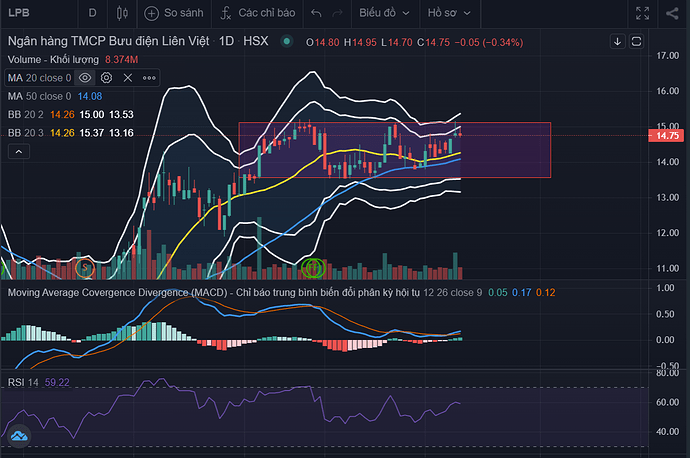Click the HSX exchange label
Viewport: 690px width, 458px height.
pyautogui.click(x=256, y=41)
